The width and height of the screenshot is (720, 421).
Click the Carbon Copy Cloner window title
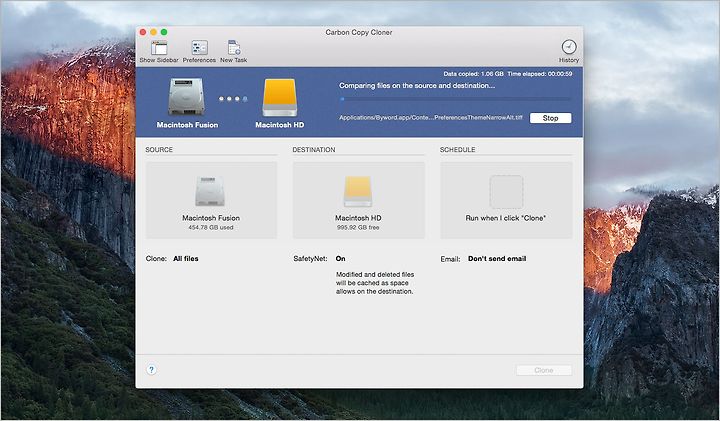(359, 32)
